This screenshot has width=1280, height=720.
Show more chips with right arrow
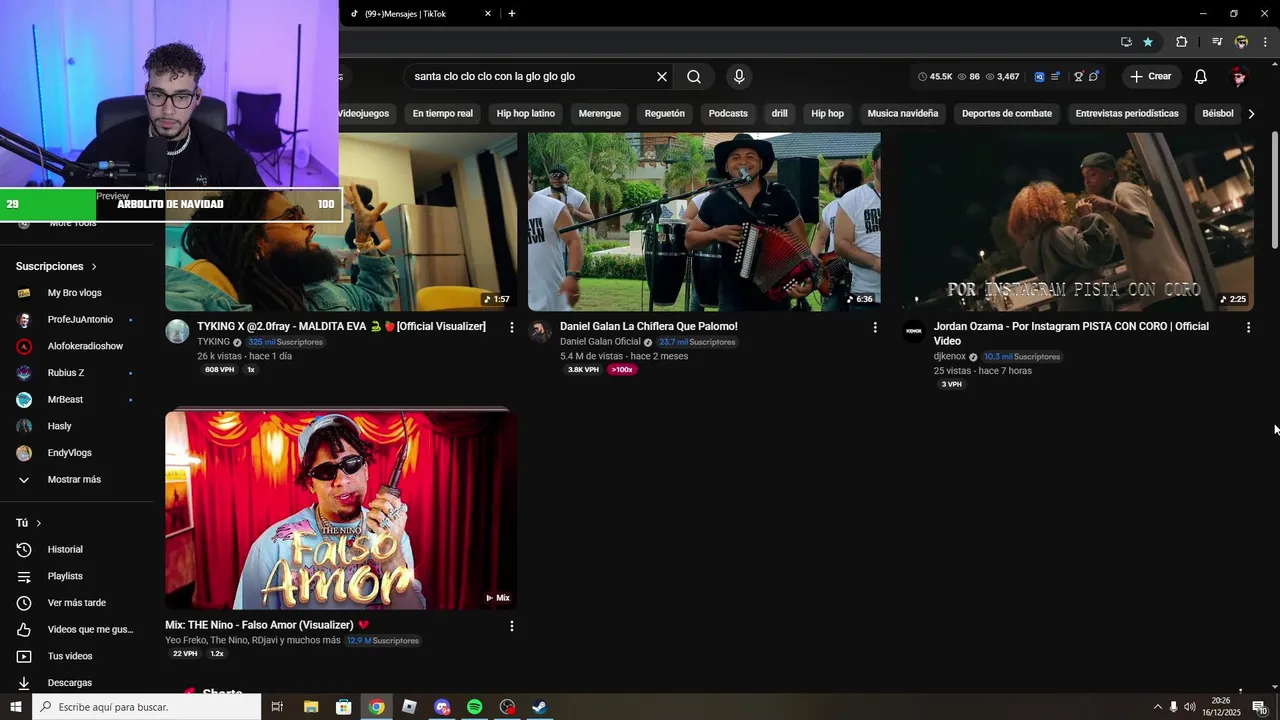pyautogui.click(x=1251, y=114)
